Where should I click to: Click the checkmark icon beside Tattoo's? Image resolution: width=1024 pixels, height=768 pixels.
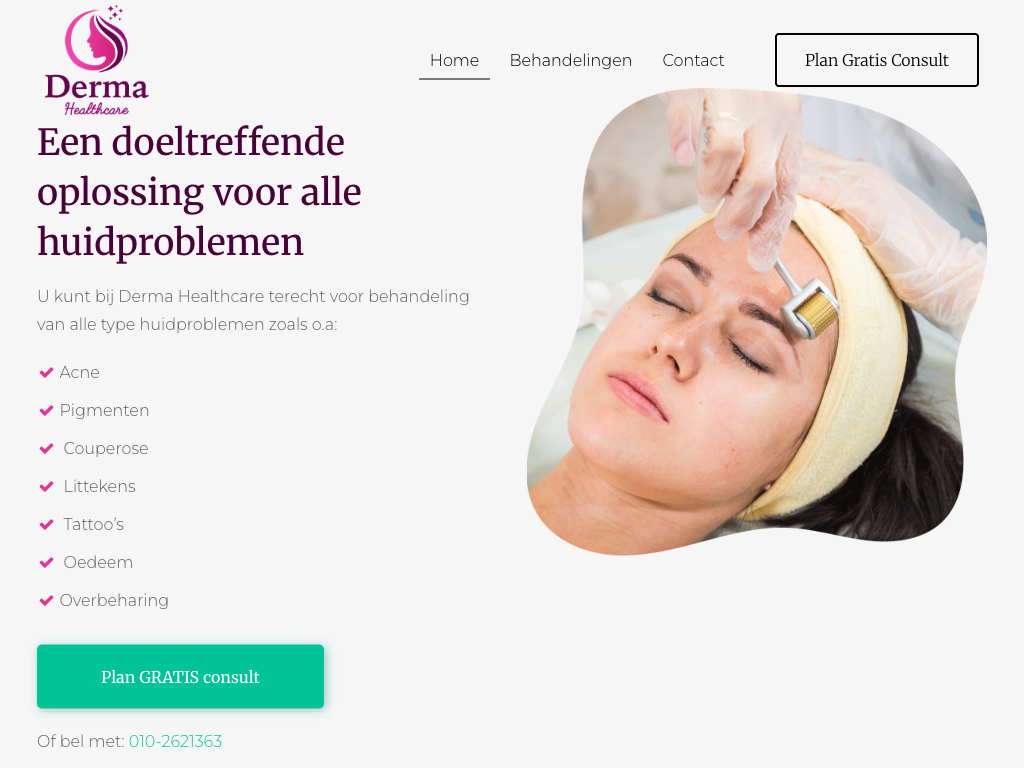(46, 524)
